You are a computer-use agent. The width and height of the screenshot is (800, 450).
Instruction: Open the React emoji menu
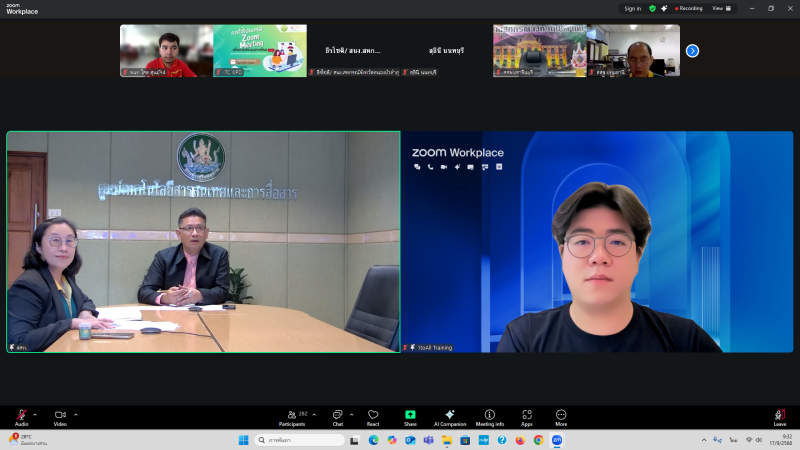coord(373,415)
